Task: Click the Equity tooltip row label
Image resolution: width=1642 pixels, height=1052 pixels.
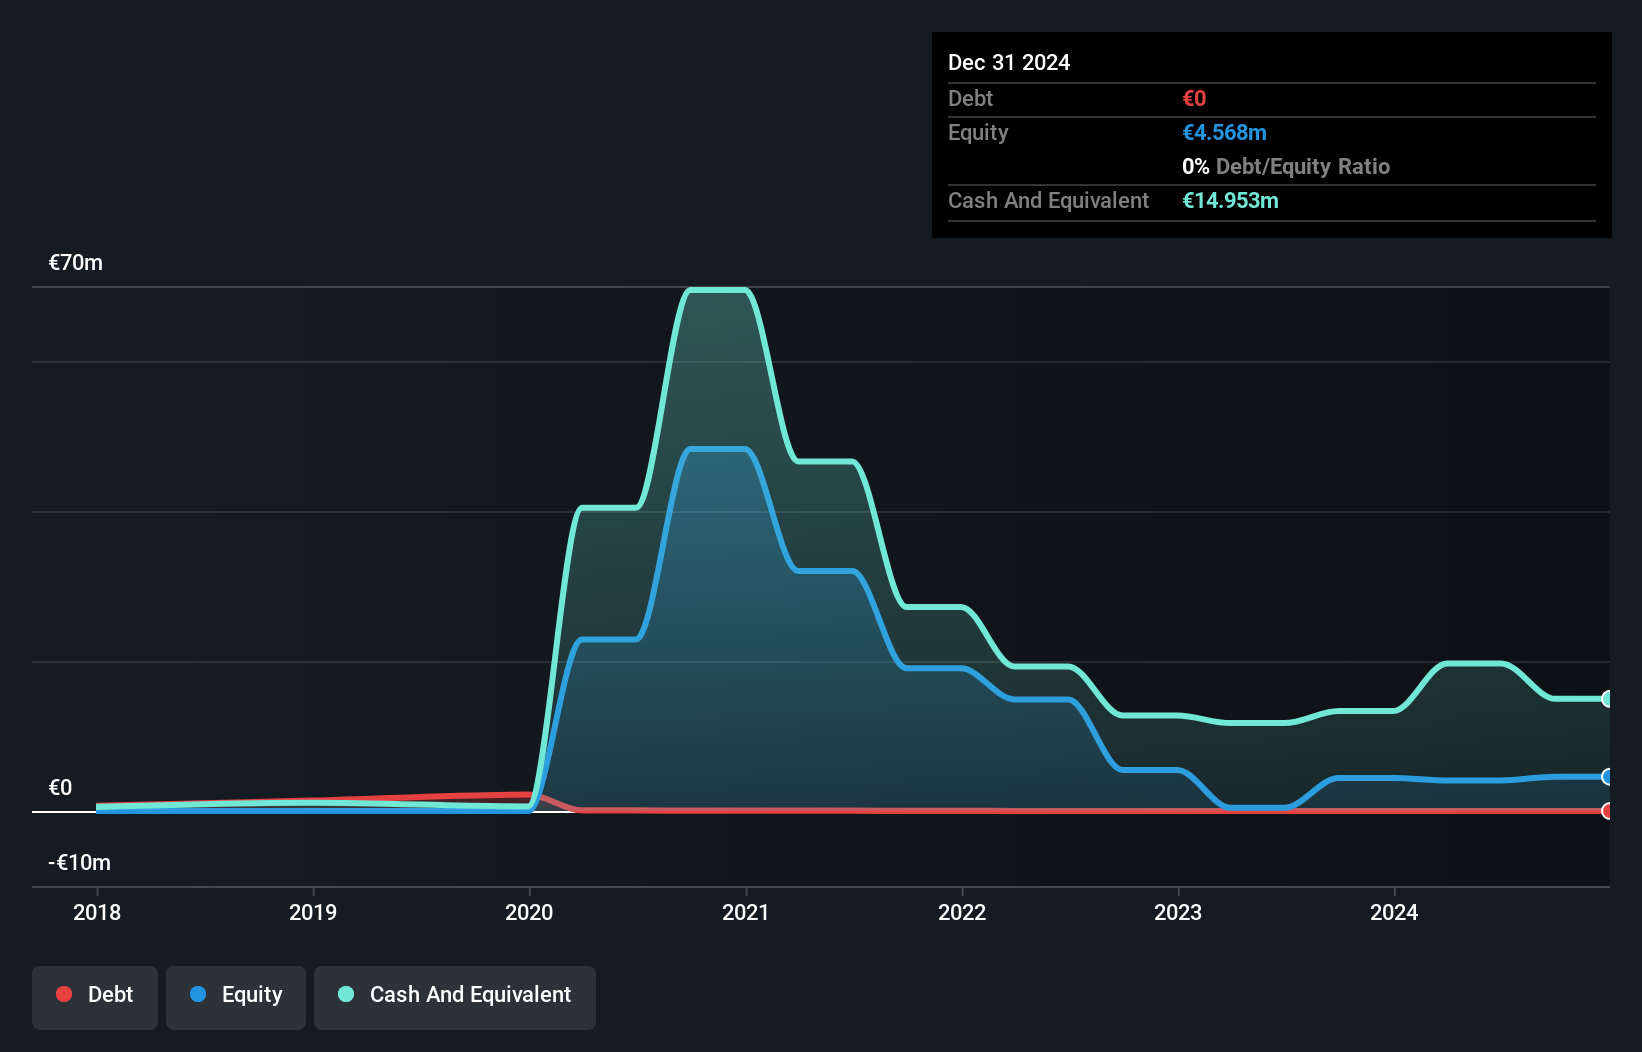Action: [x=978, y=133]
